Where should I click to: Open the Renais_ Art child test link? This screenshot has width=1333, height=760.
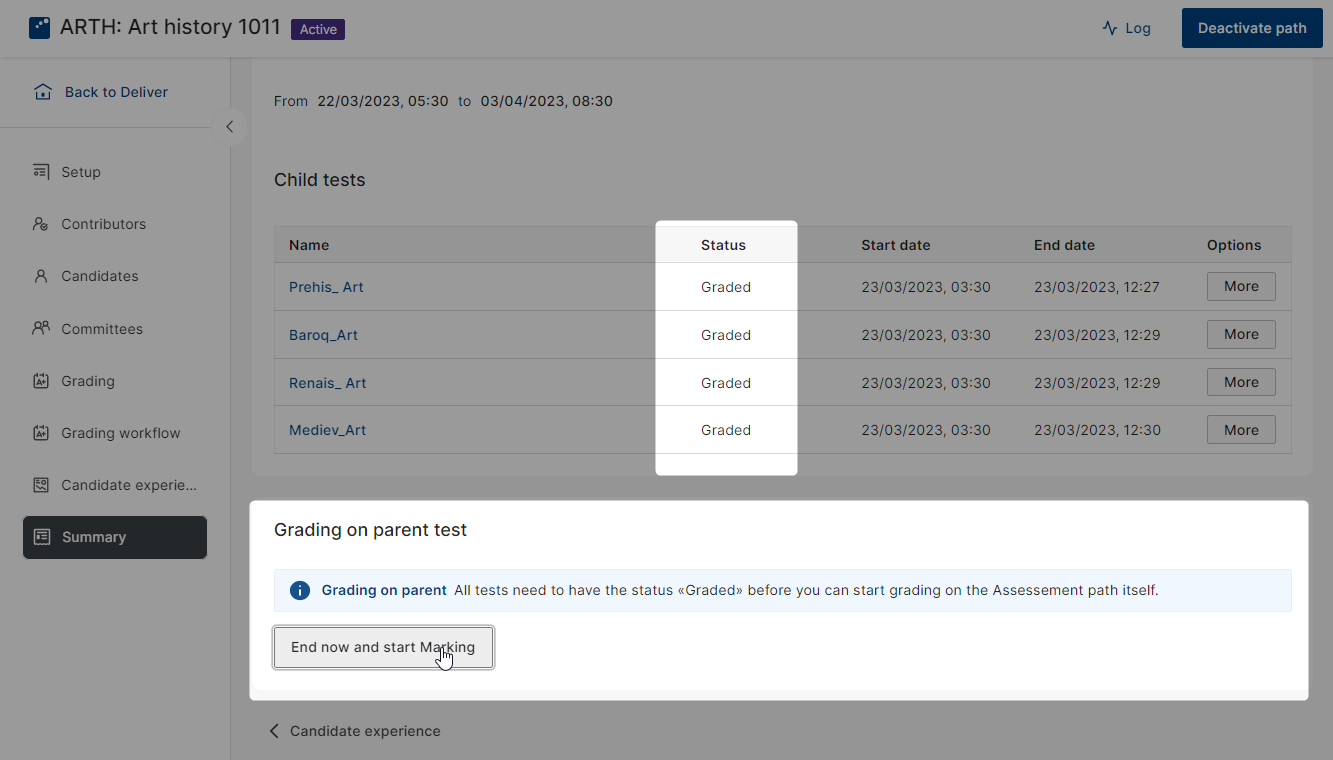328,383
